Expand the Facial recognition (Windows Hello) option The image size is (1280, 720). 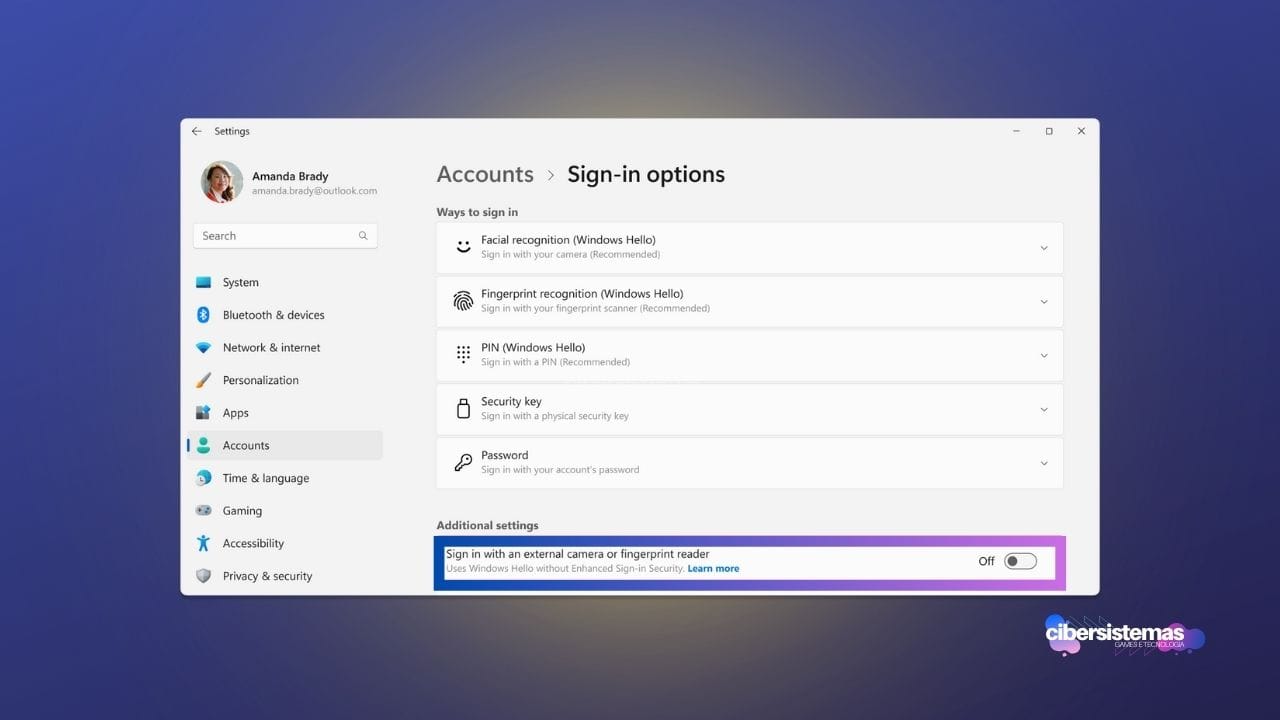(x=1043, y=248)
